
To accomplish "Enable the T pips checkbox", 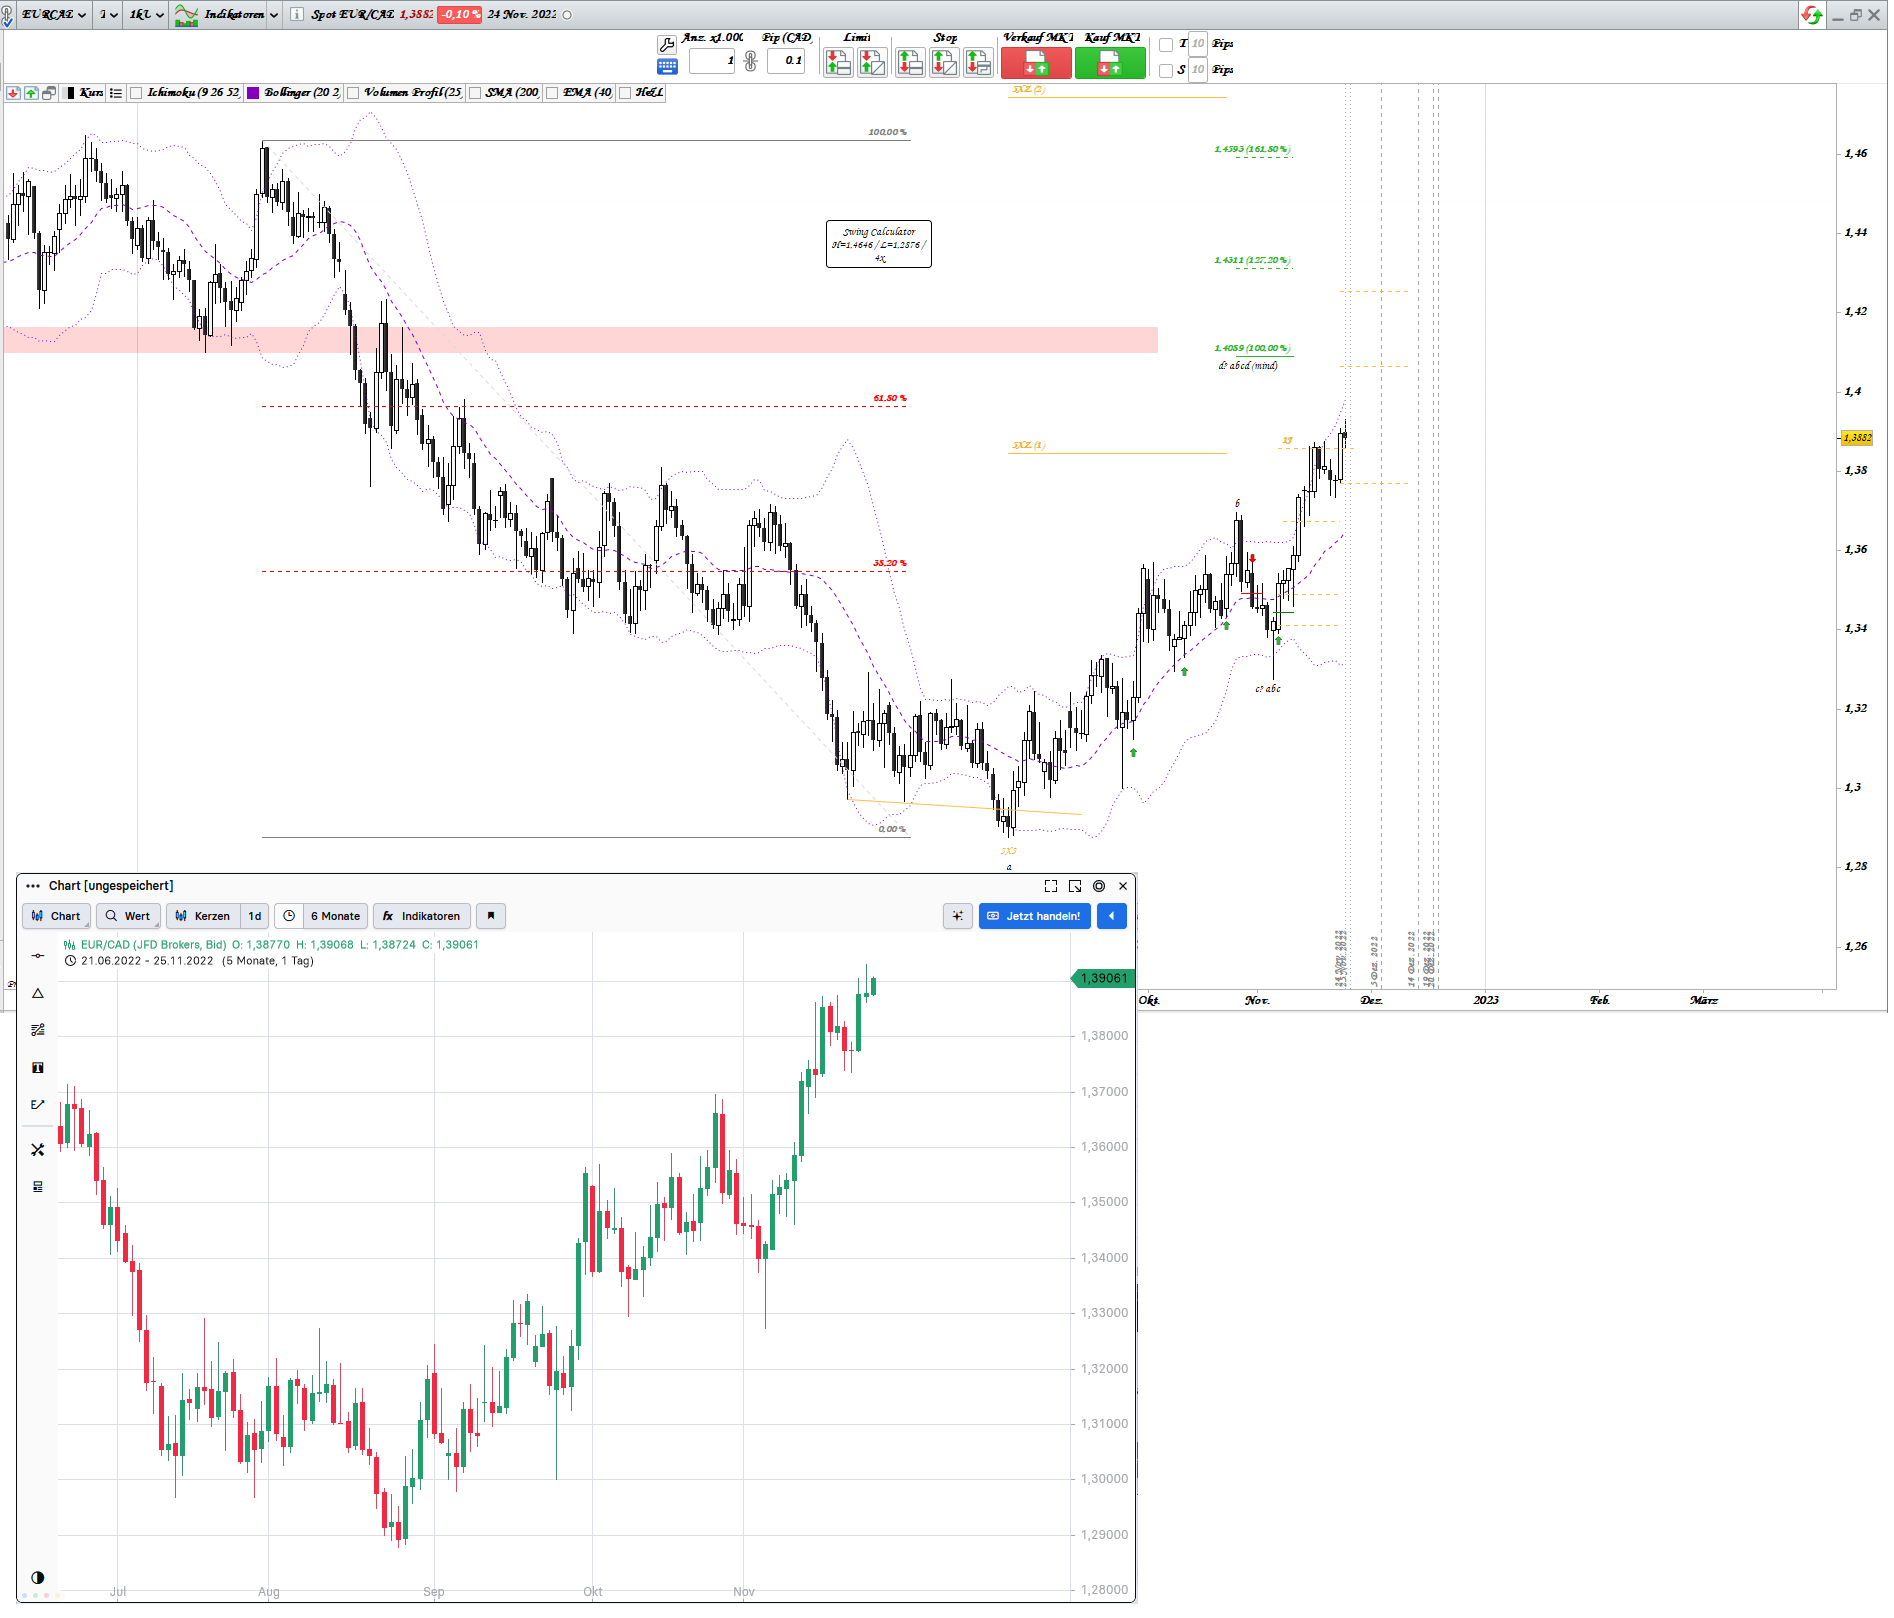I will click(1166, 45).
